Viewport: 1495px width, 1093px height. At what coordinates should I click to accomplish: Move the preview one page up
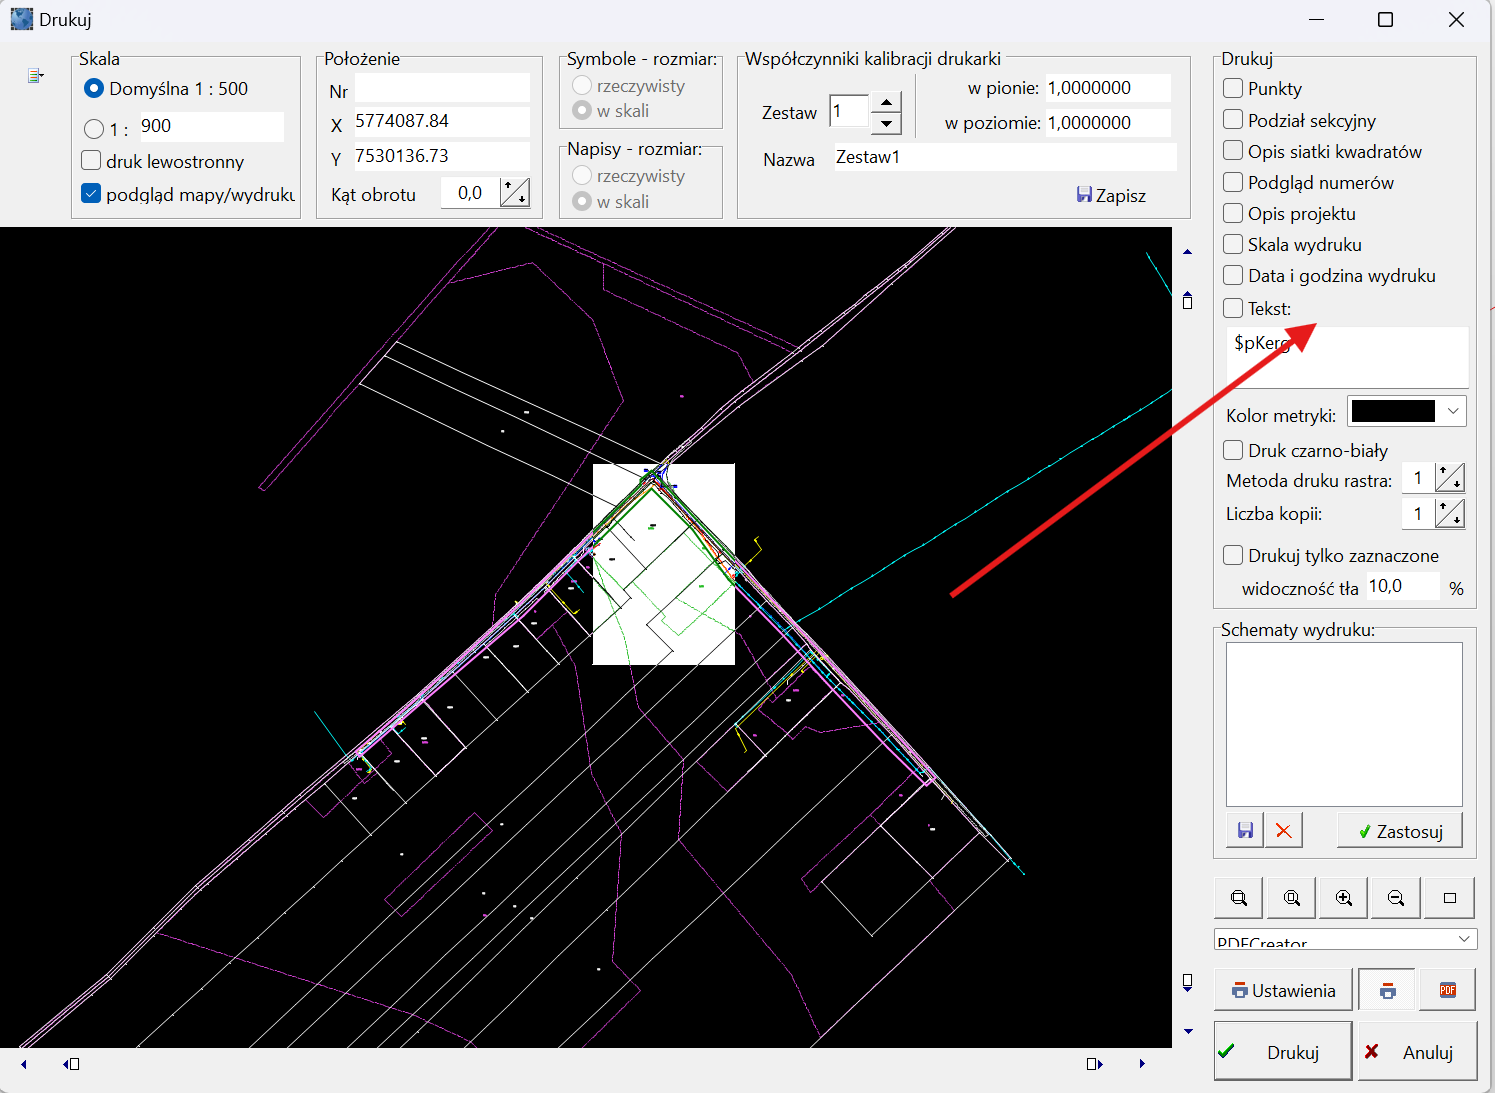[1188, 300]
